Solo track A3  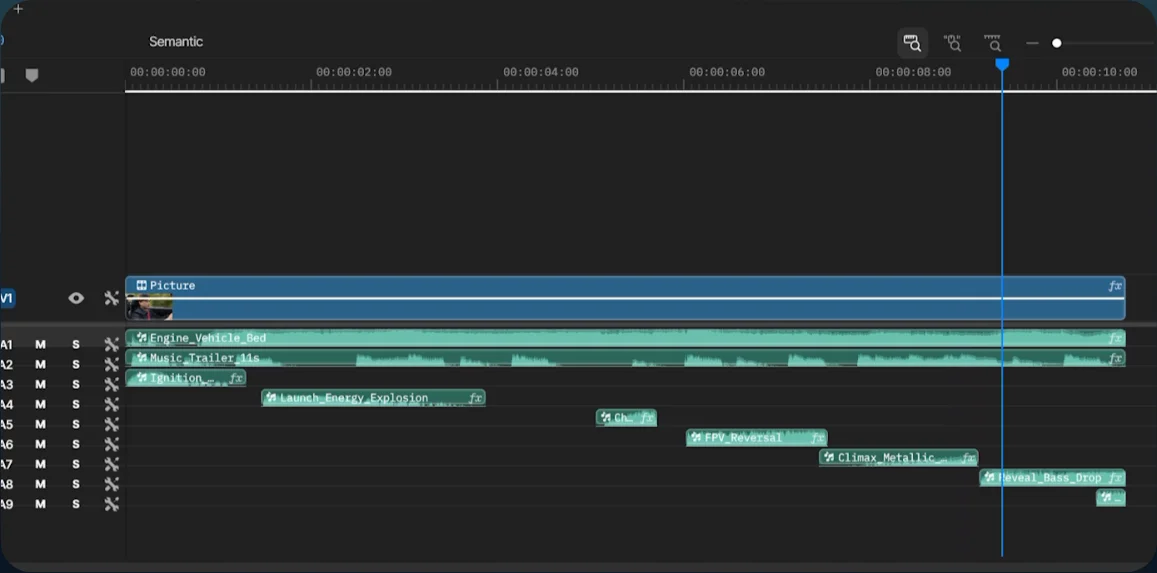pos(75,384)
